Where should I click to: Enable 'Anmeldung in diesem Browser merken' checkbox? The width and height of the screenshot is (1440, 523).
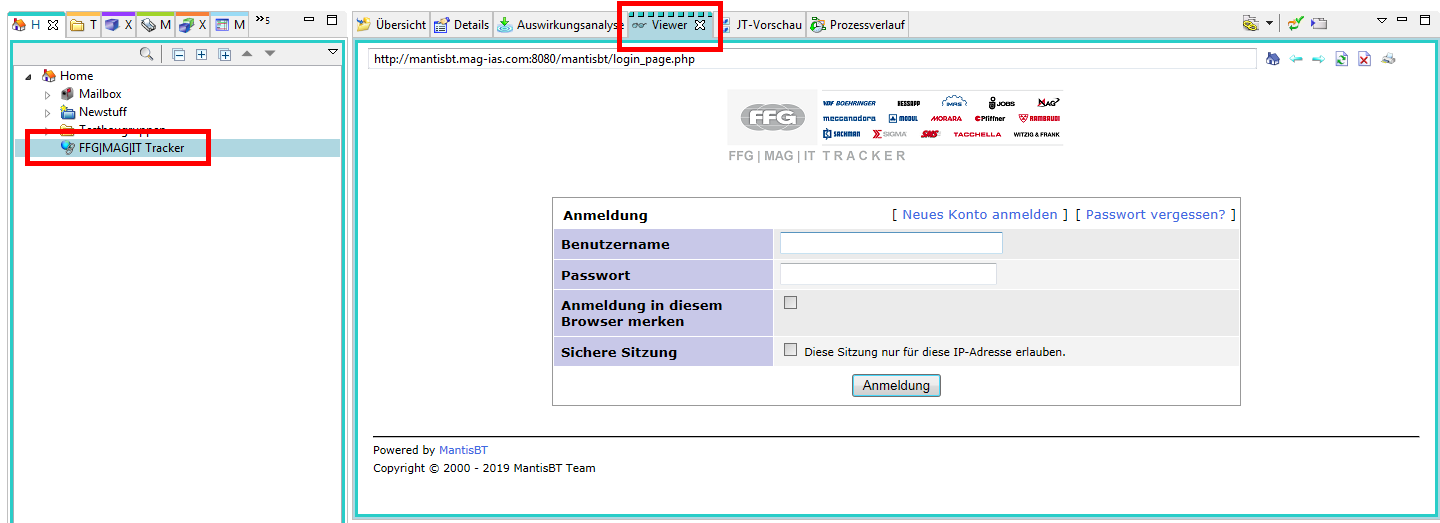tap(790, 303)
